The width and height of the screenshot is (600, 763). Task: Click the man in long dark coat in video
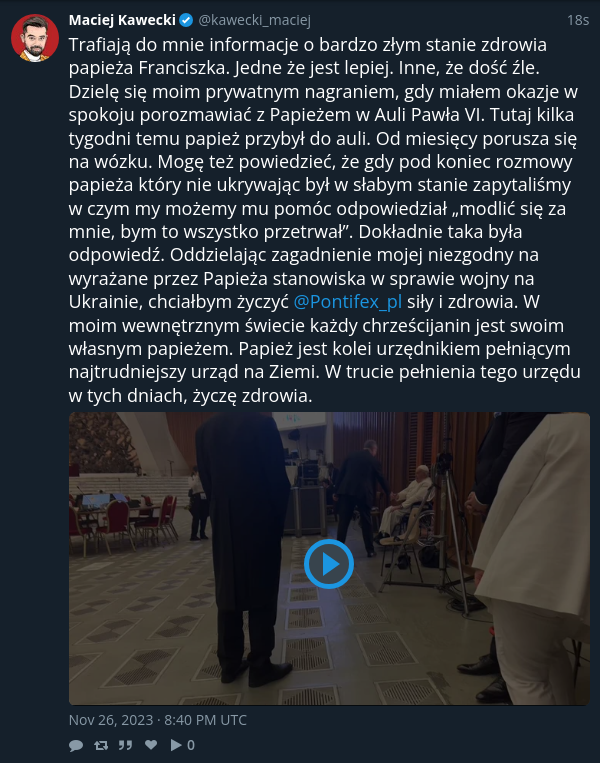pos(245,547)
